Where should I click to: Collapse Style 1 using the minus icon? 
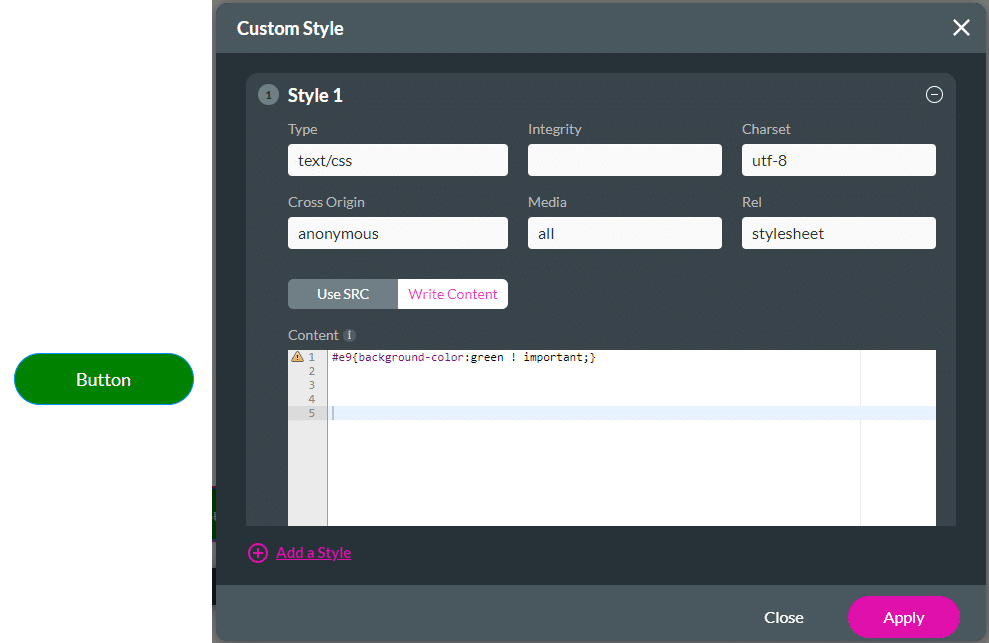[x=934, y=94]
